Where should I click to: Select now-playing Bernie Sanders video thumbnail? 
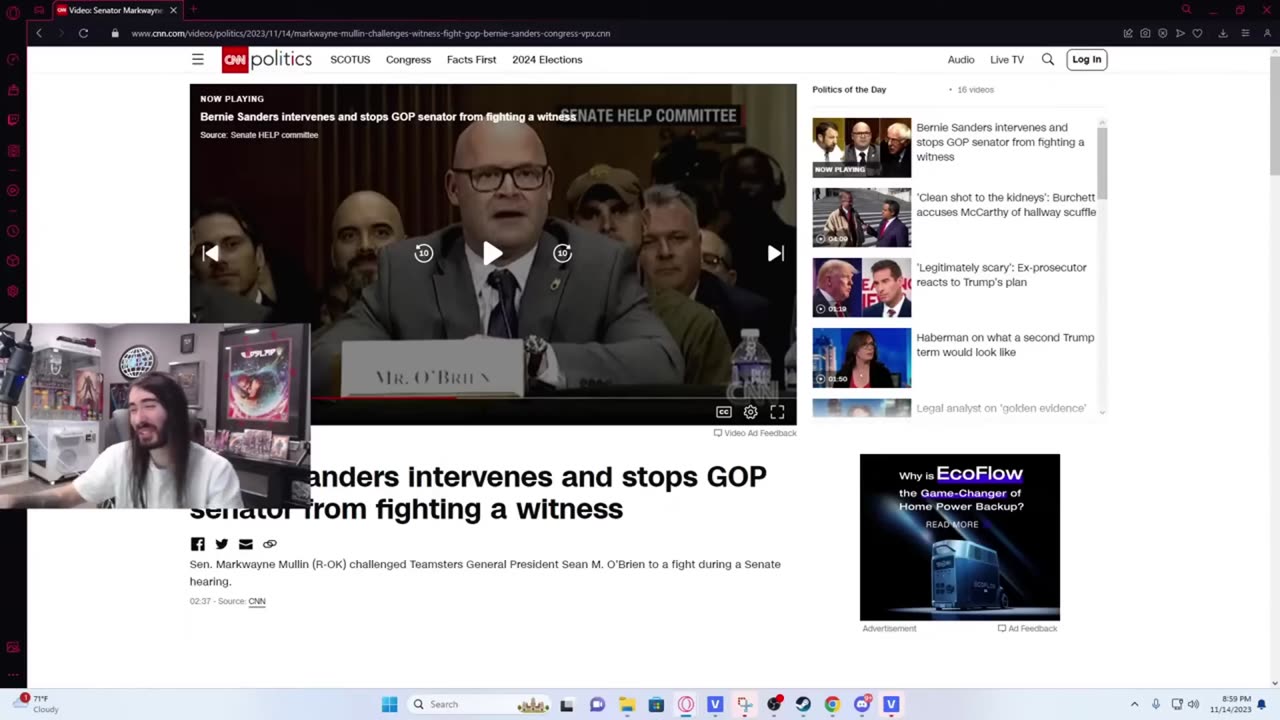coord(861,147)
